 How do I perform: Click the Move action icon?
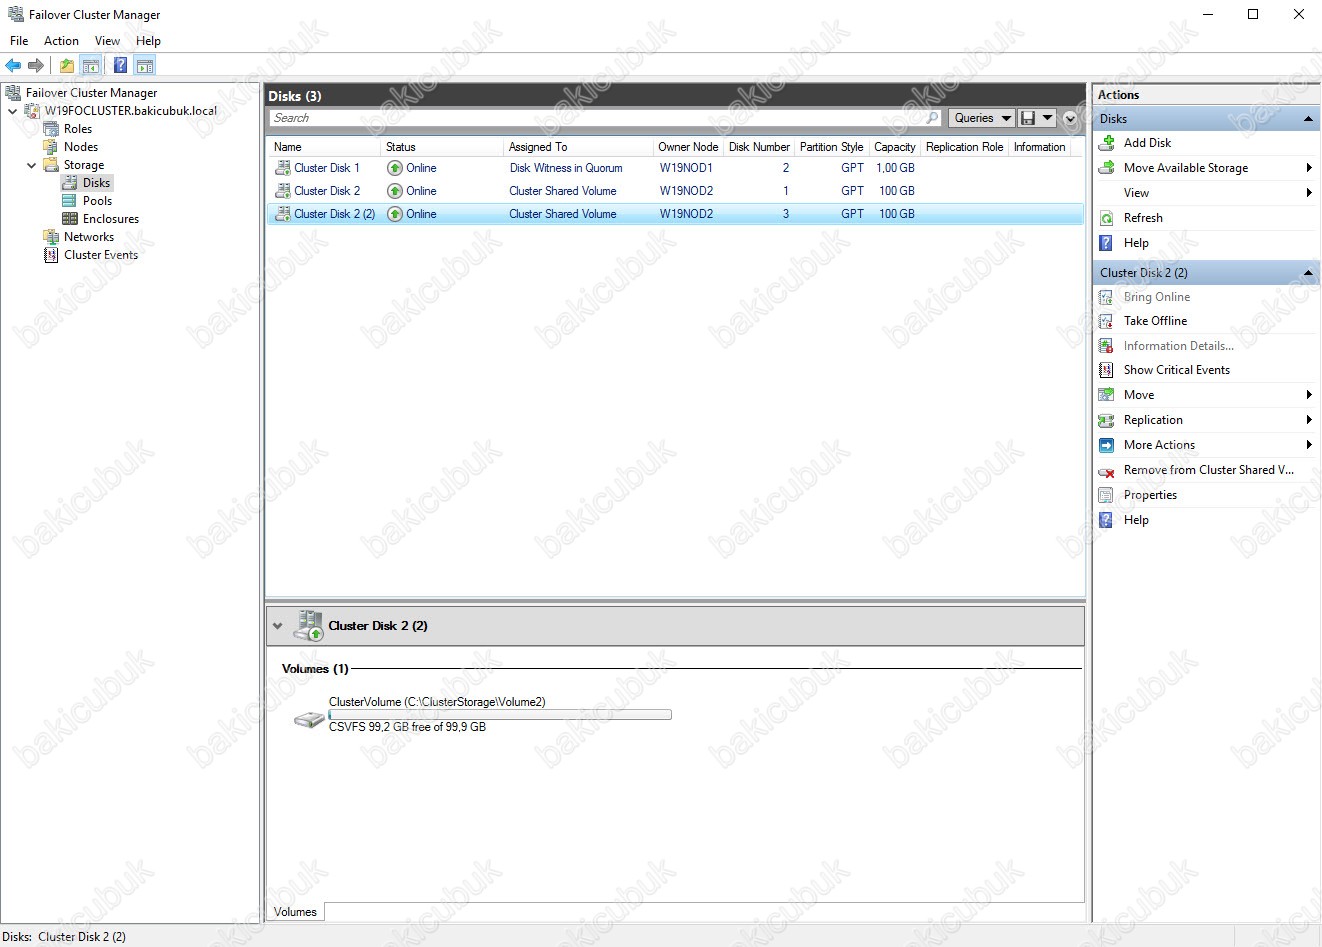coord(1106,395)
